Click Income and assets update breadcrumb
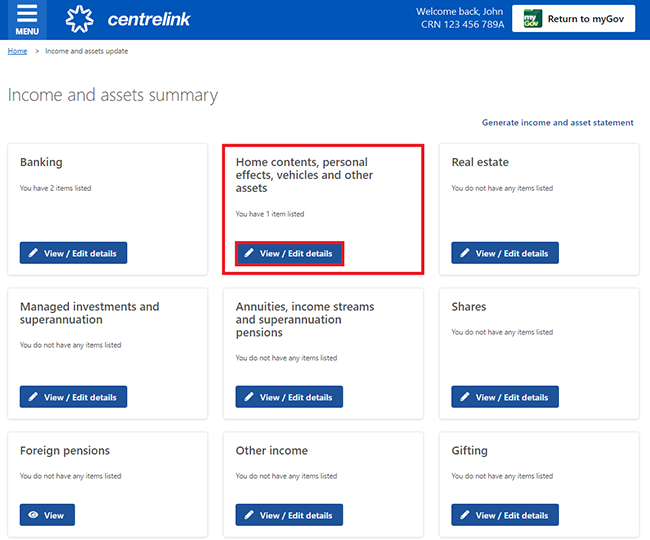 (x=87, y=51)
